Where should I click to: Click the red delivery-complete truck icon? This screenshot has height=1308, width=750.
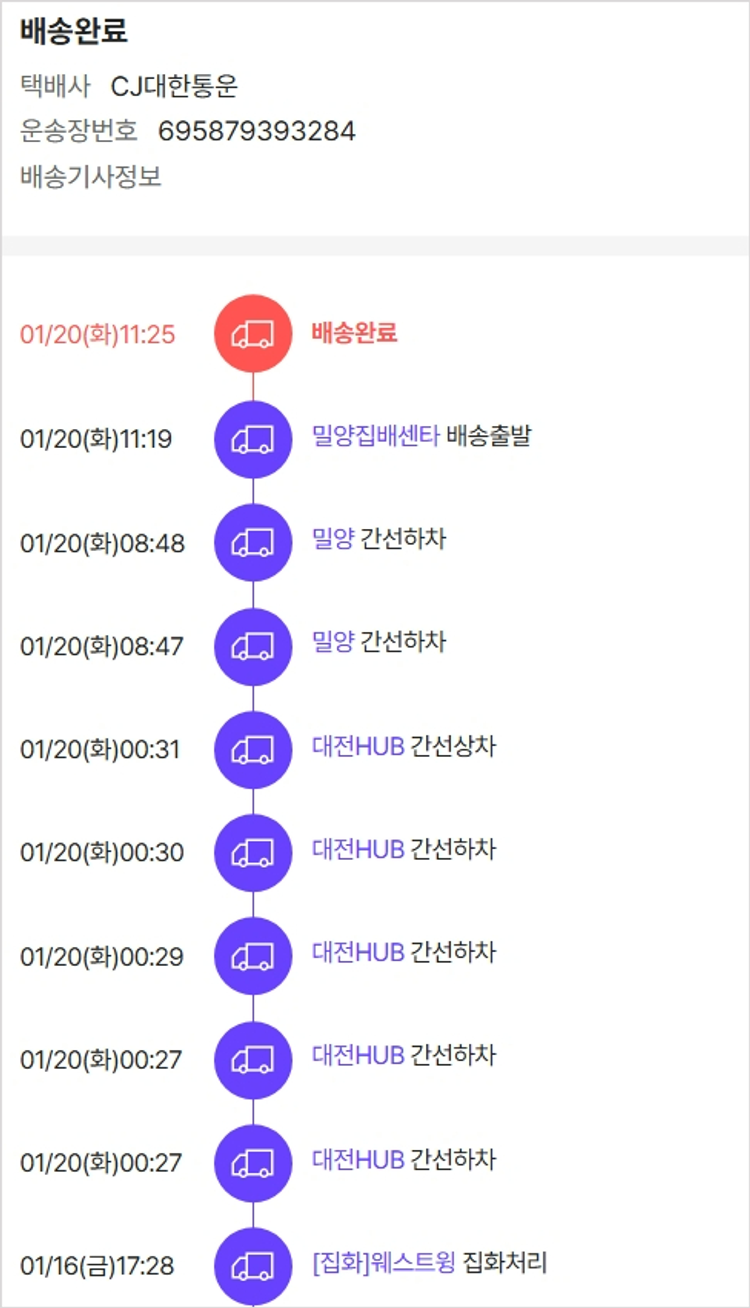(x=253, y=334)
